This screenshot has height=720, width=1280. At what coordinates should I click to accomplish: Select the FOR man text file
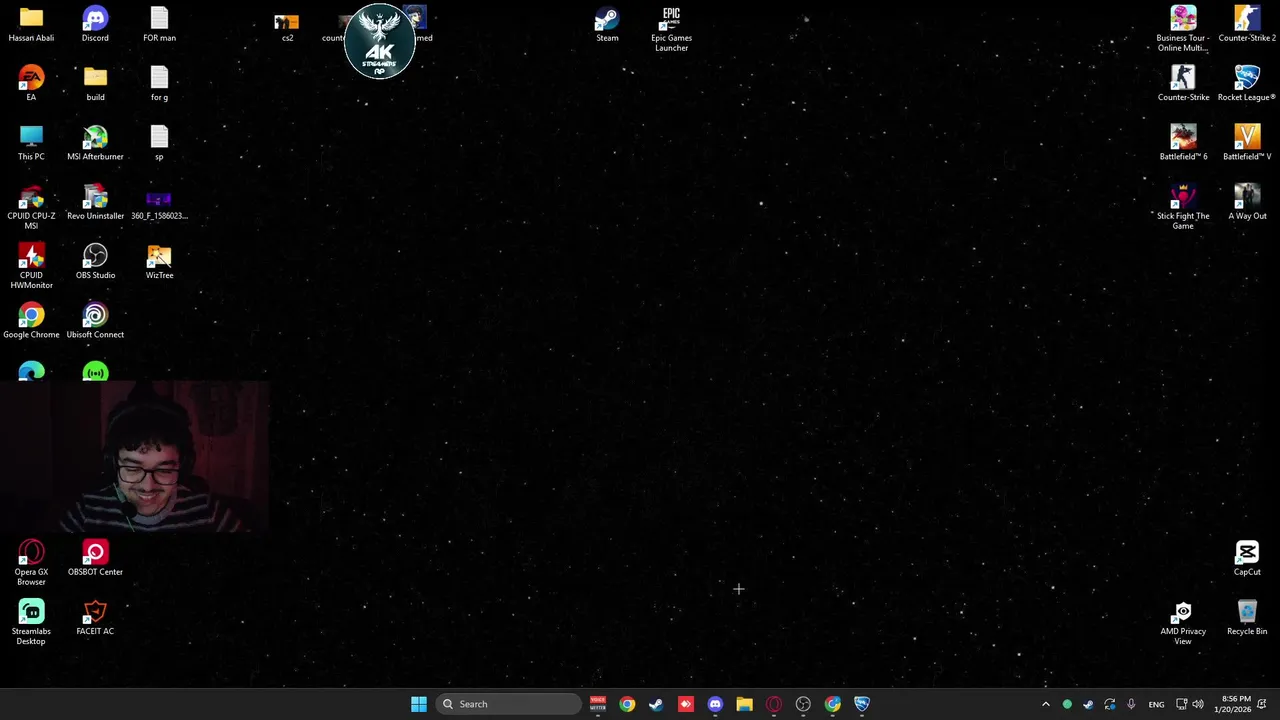[159, 25]
